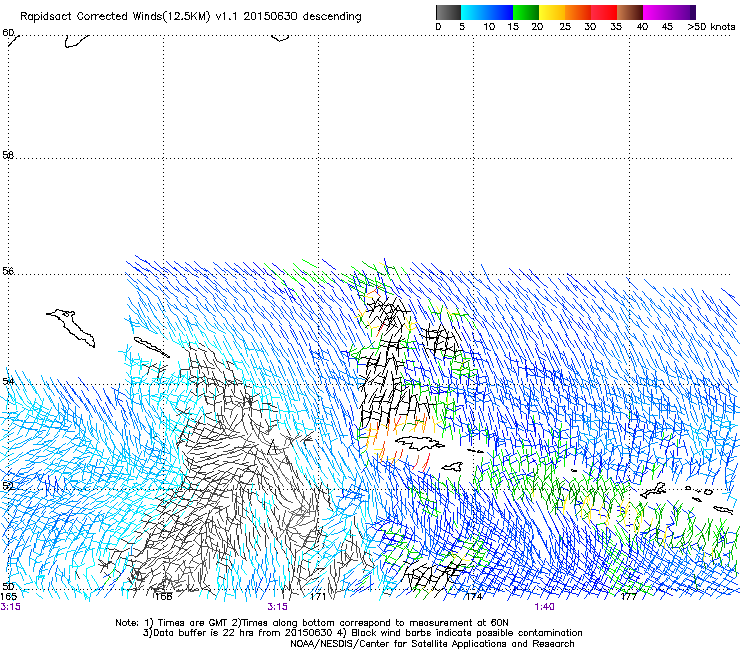The image size is (740, 650).
Task: Click the latitude label "52"
Action: point(8,486)
